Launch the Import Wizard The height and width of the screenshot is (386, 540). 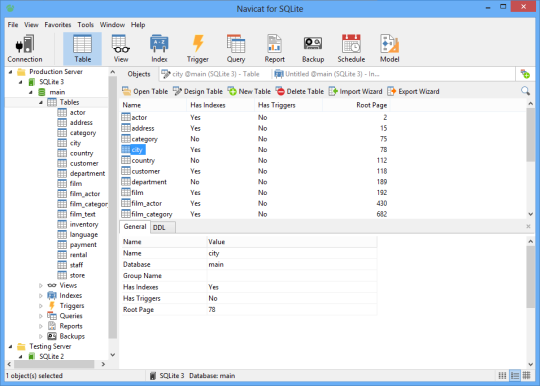point(355,91)
